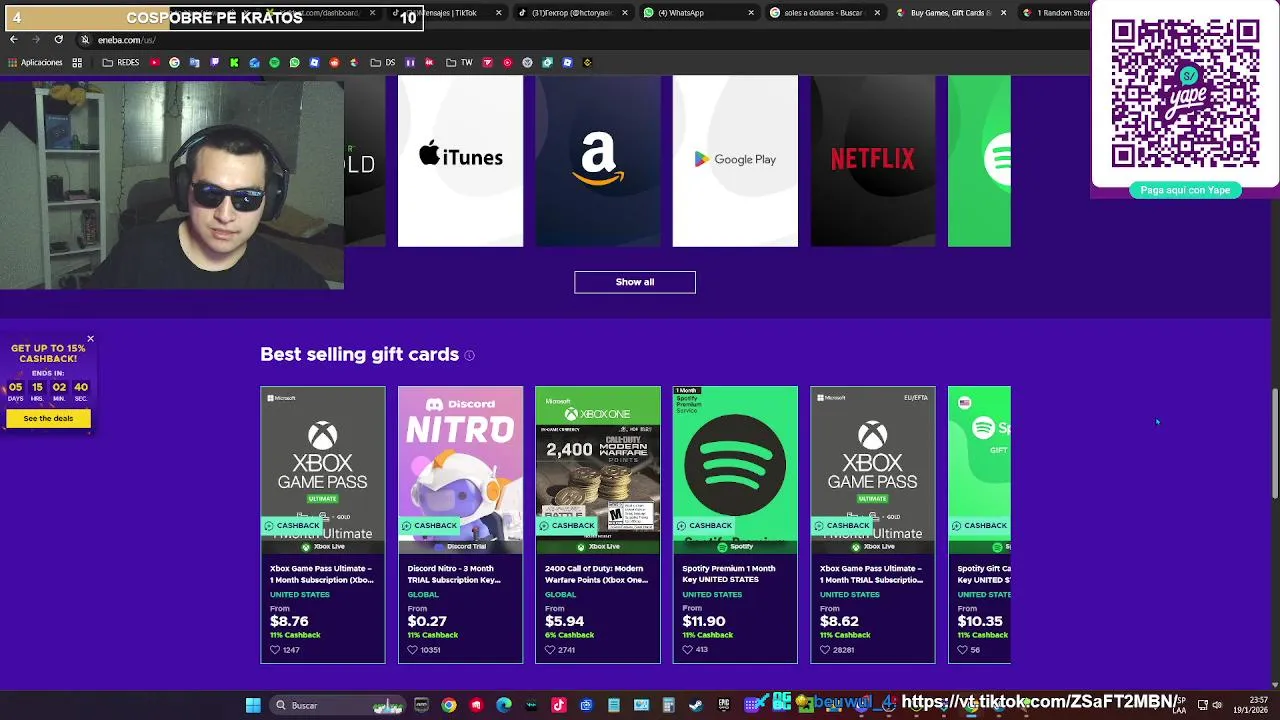Reload the Eneba page

(x=58, y=39)
